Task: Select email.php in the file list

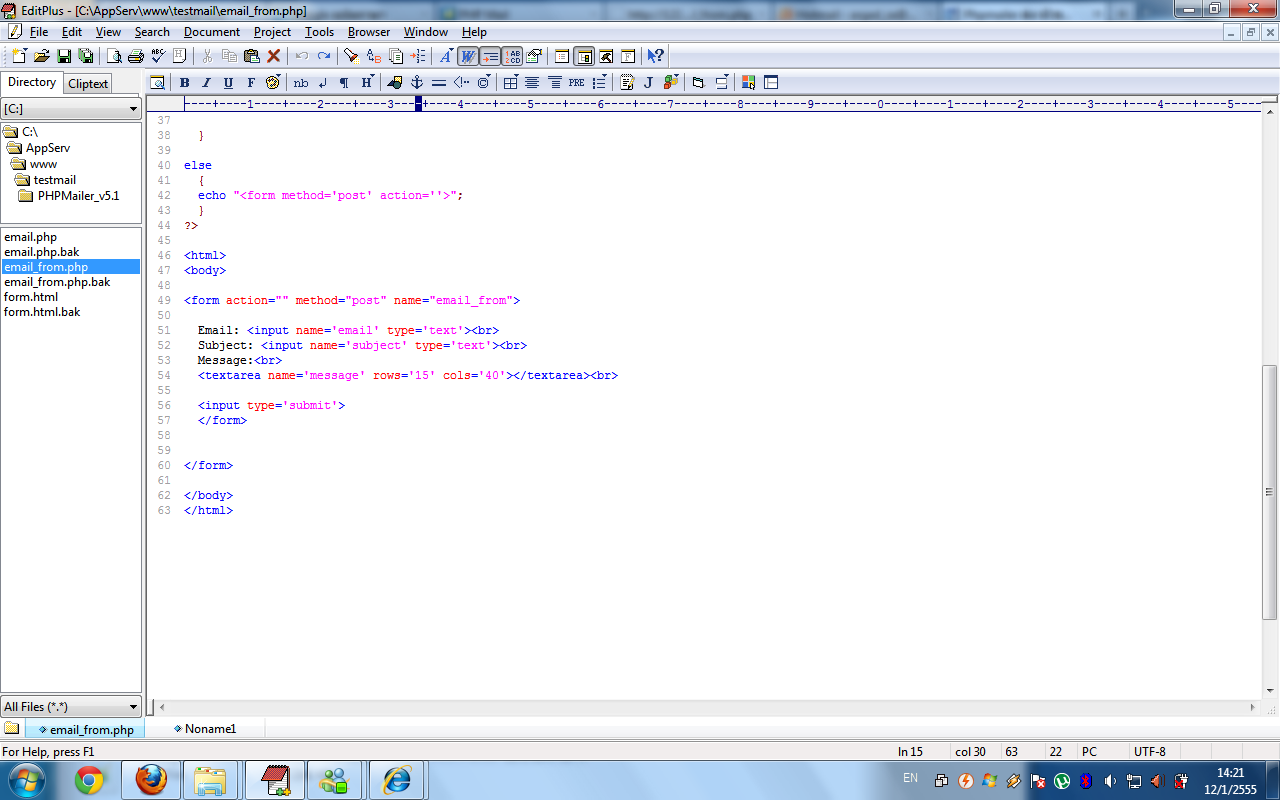Action: [x=30, y=237]
